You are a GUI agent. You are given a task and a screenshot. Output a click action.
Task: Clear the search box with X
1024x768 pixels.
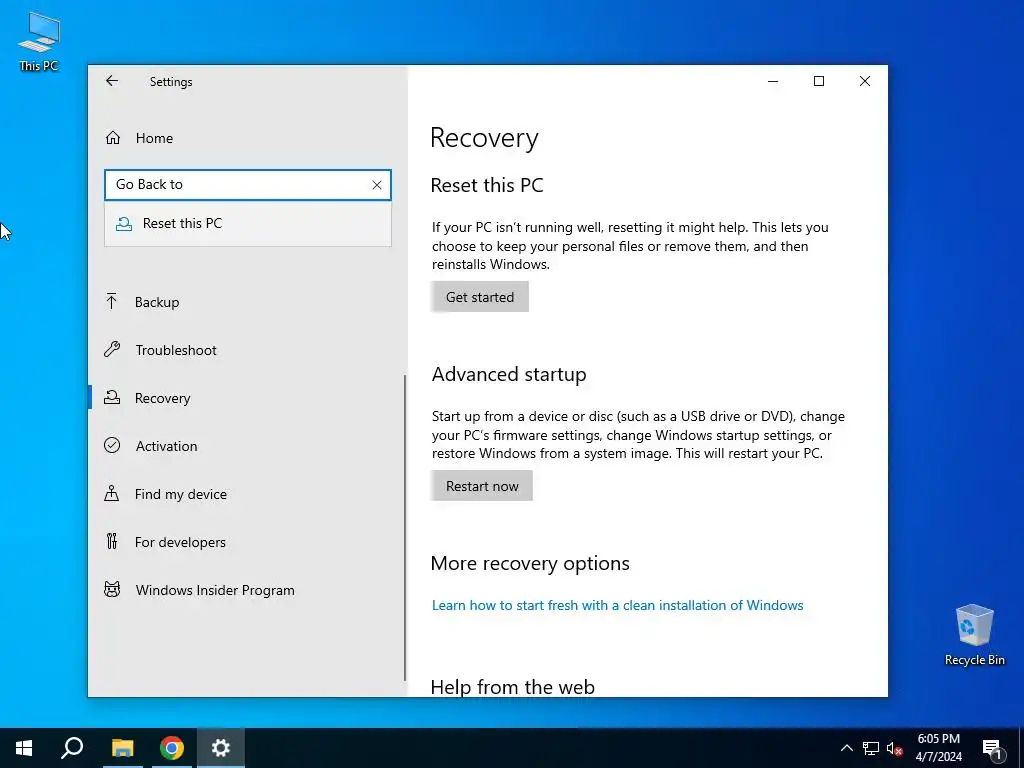click(377, 185)
